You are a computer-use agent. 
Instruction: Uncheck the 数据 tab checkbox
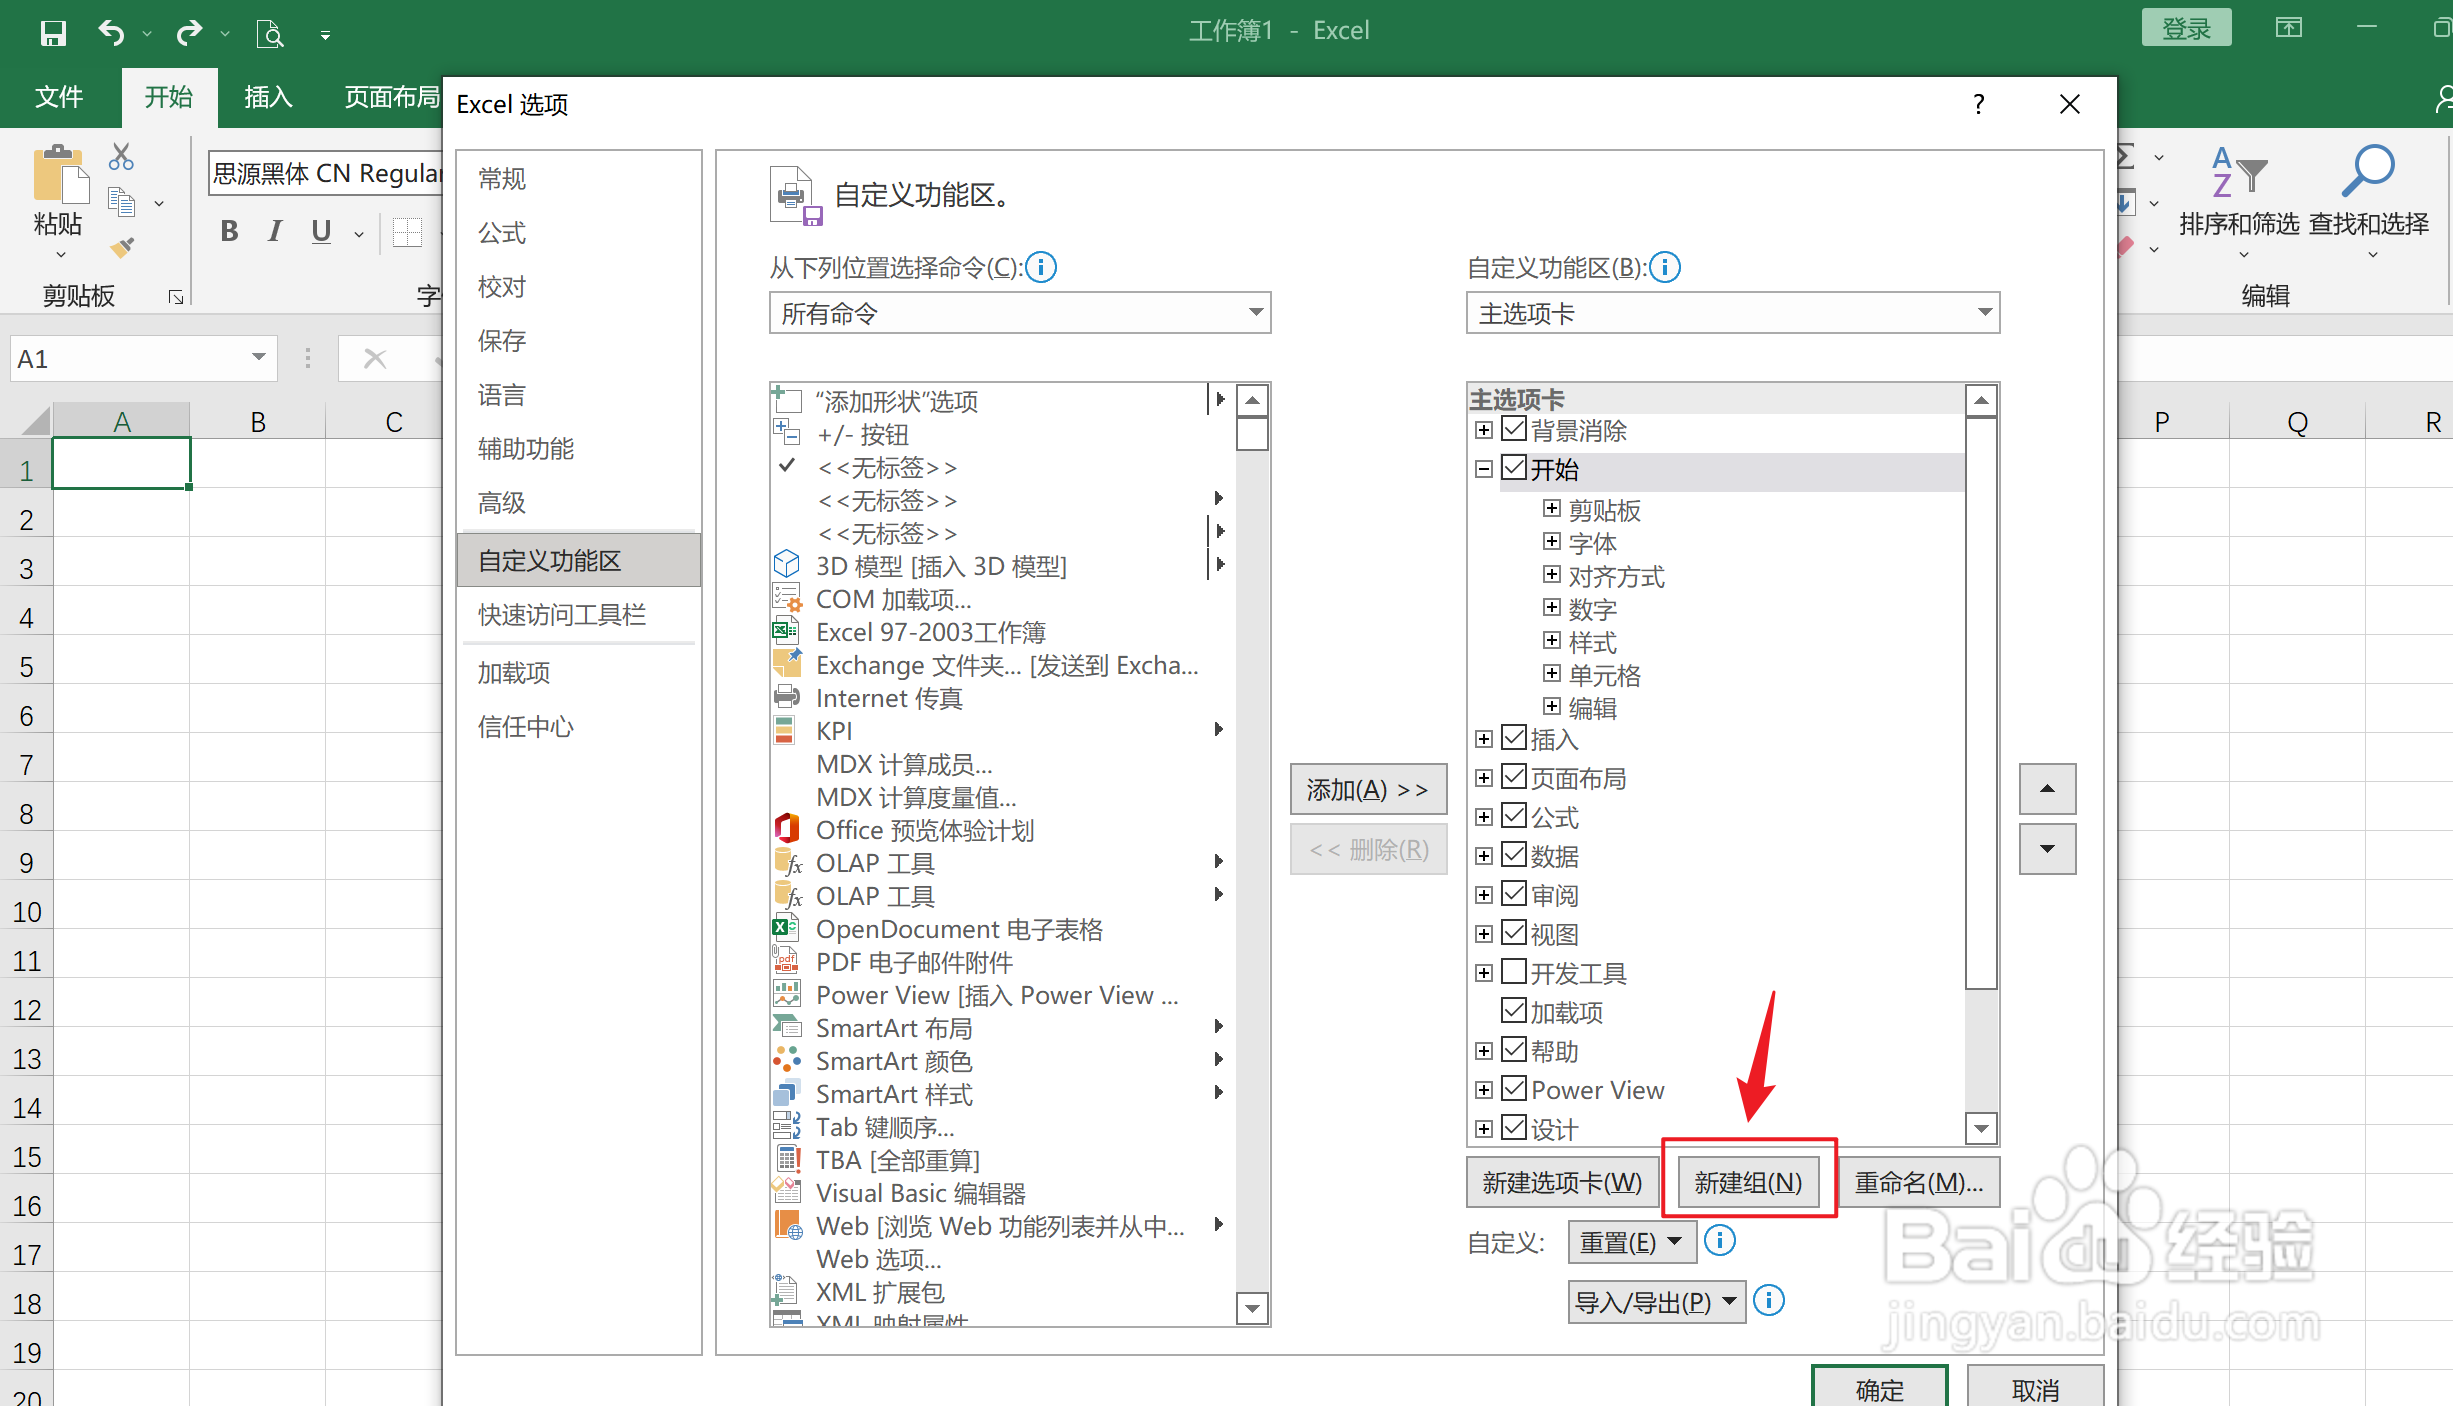tap(1515, 855)
